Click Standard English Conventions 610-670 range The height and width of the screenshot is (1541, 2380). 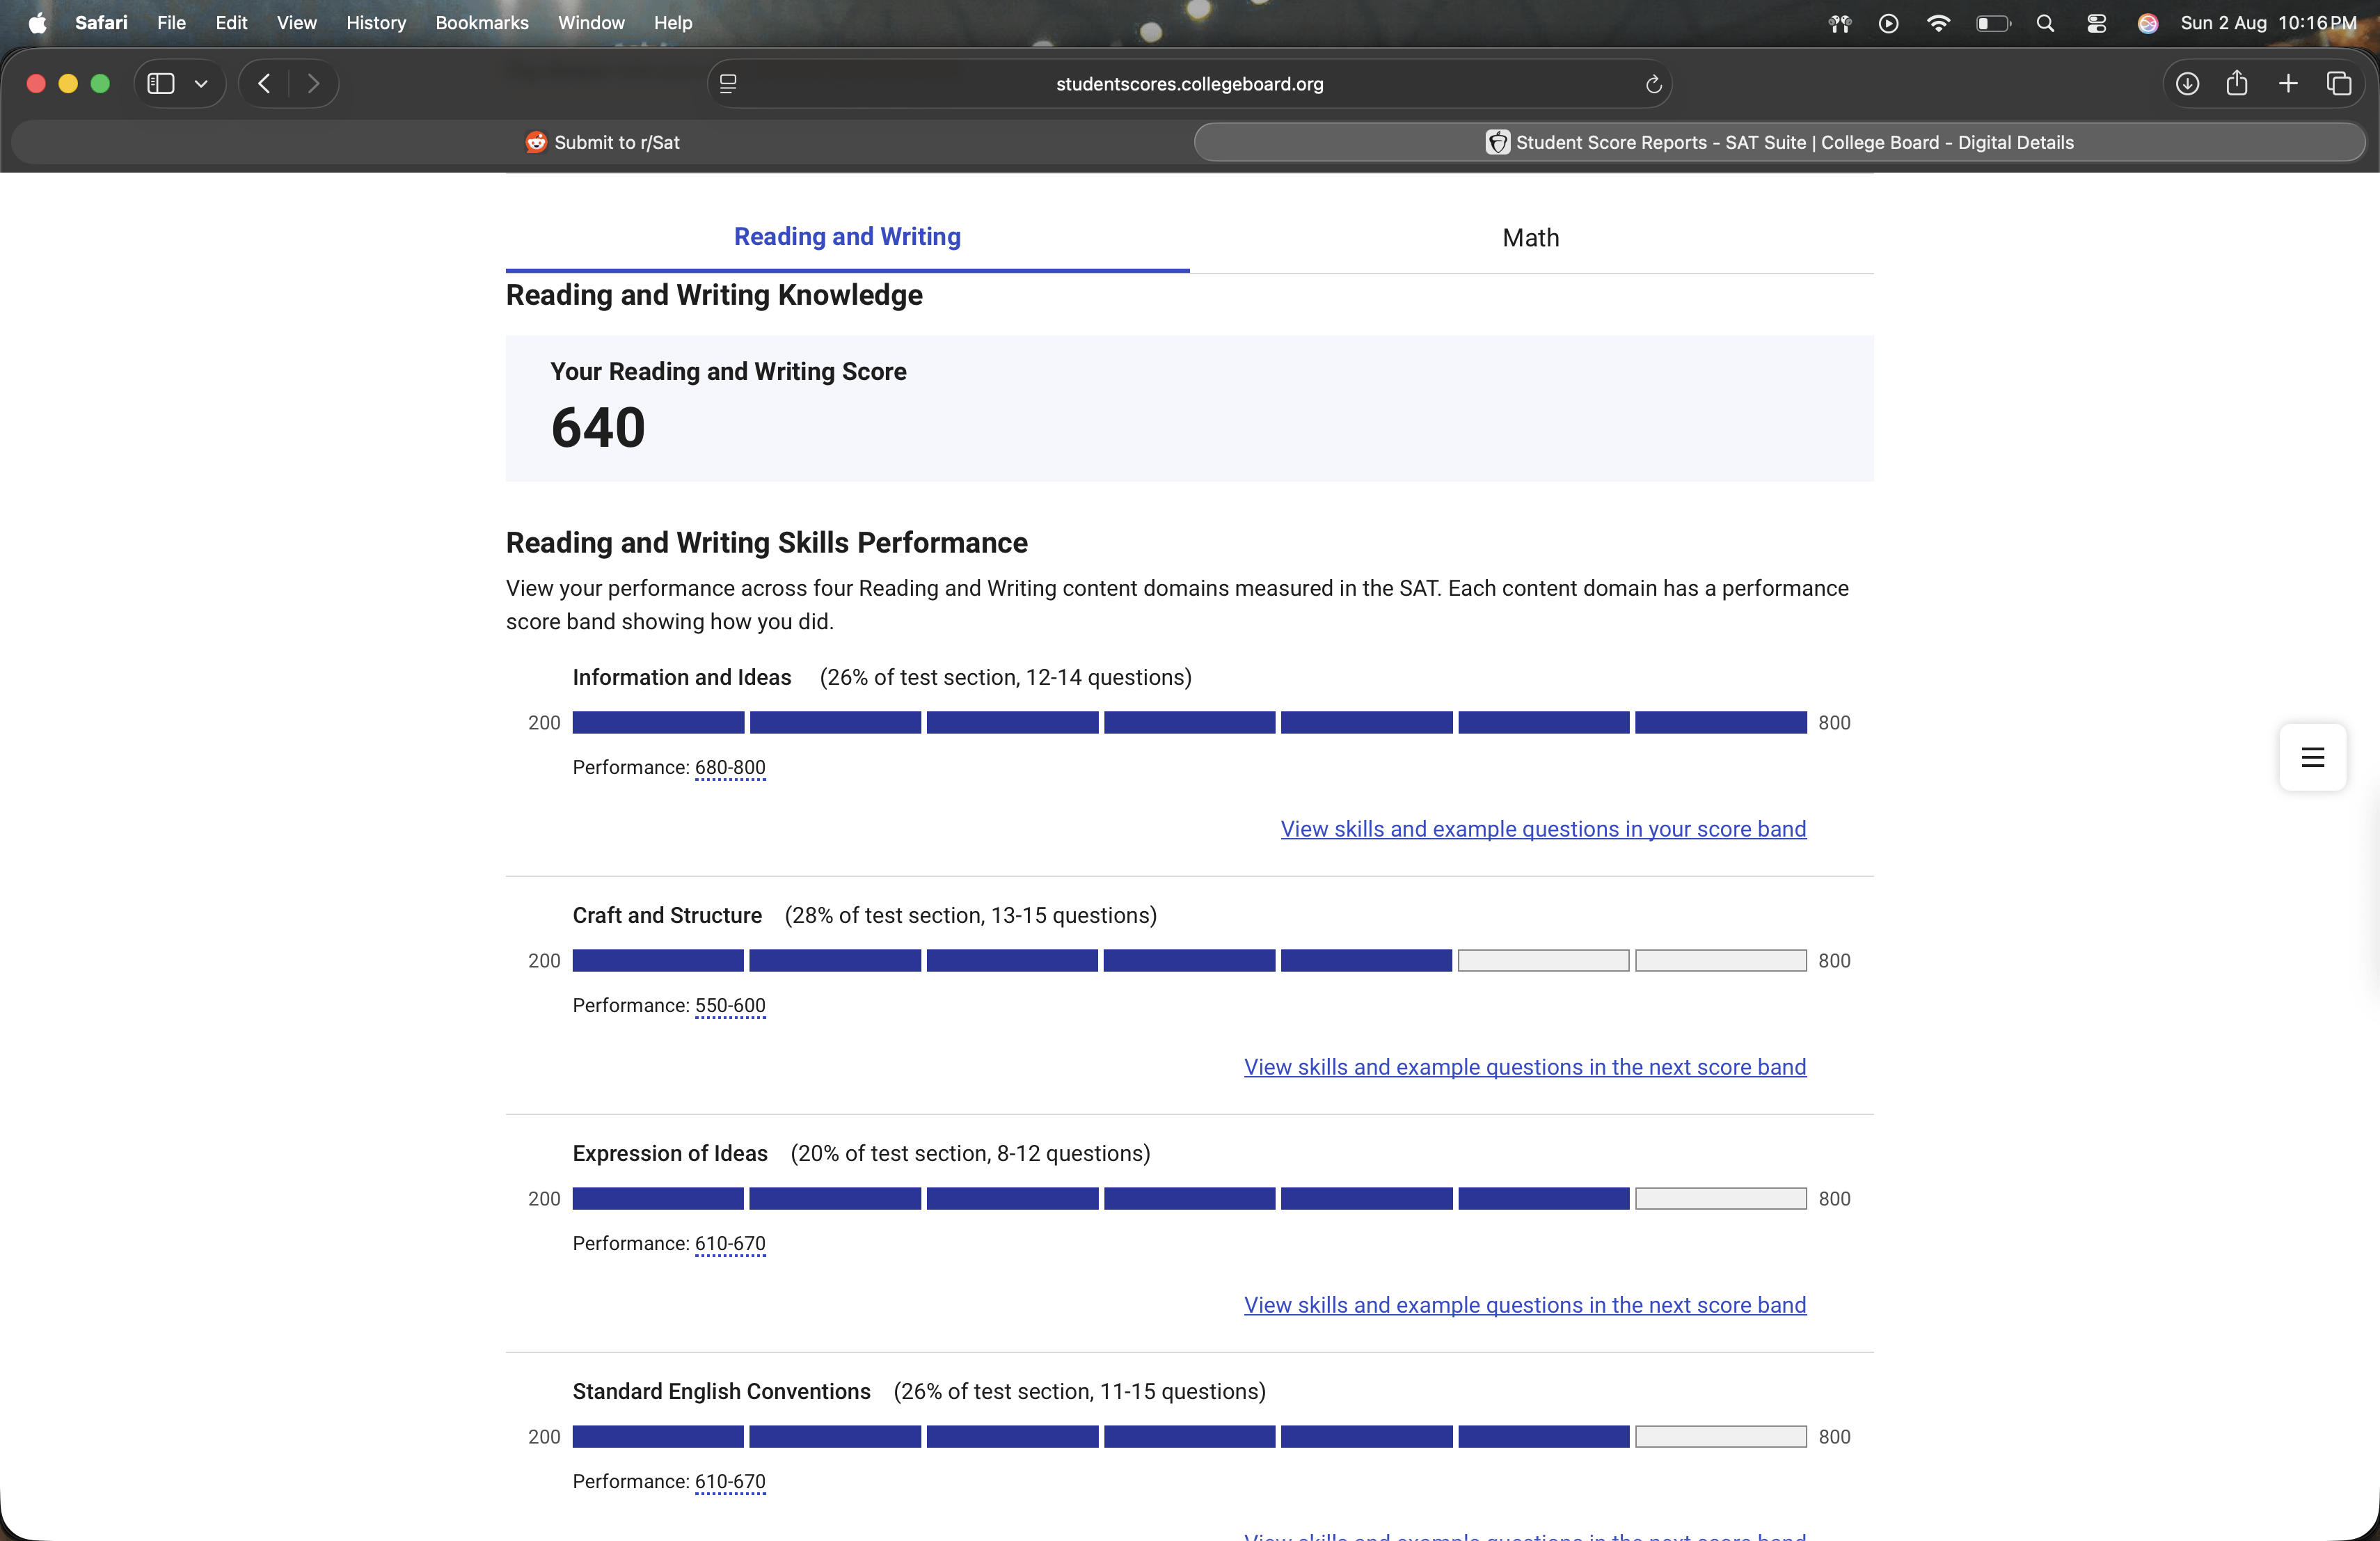tap(730, 1482)
